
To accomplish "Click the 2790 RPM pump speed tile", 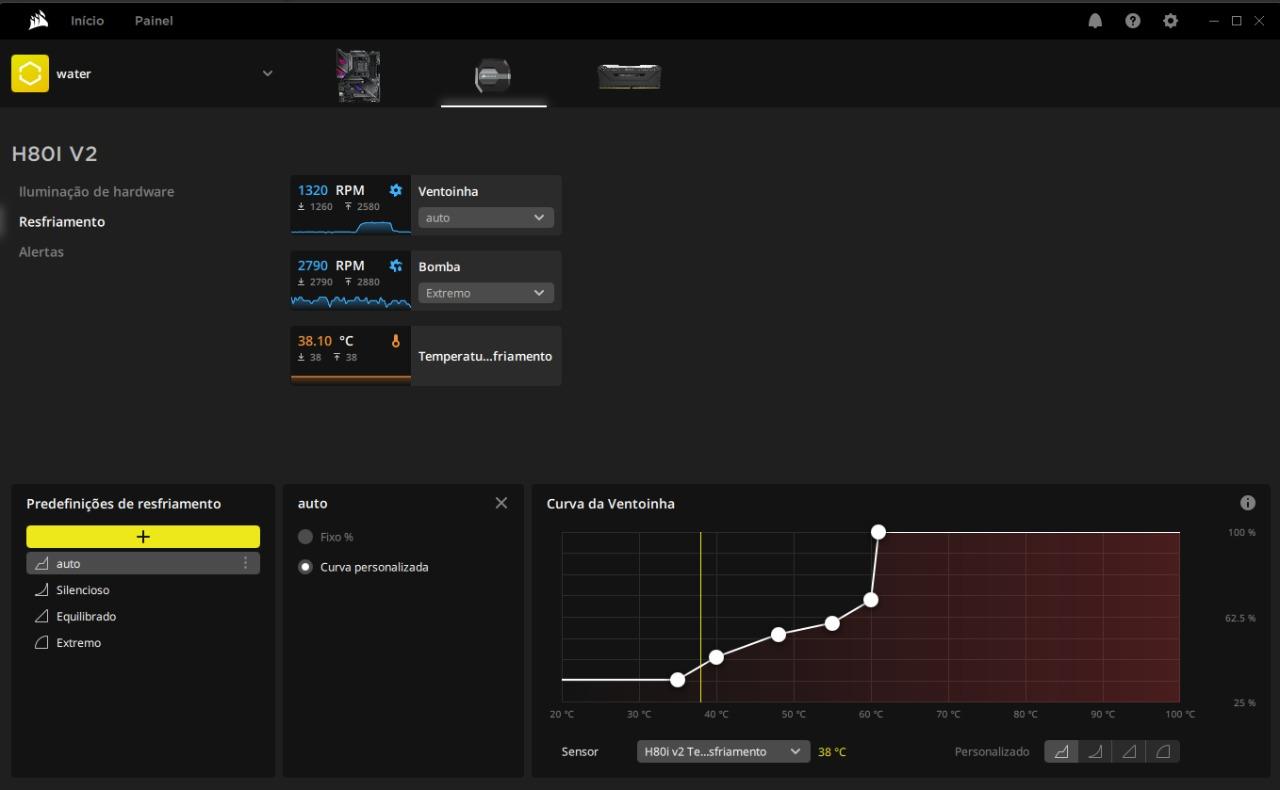I will [x=351, y=281].
